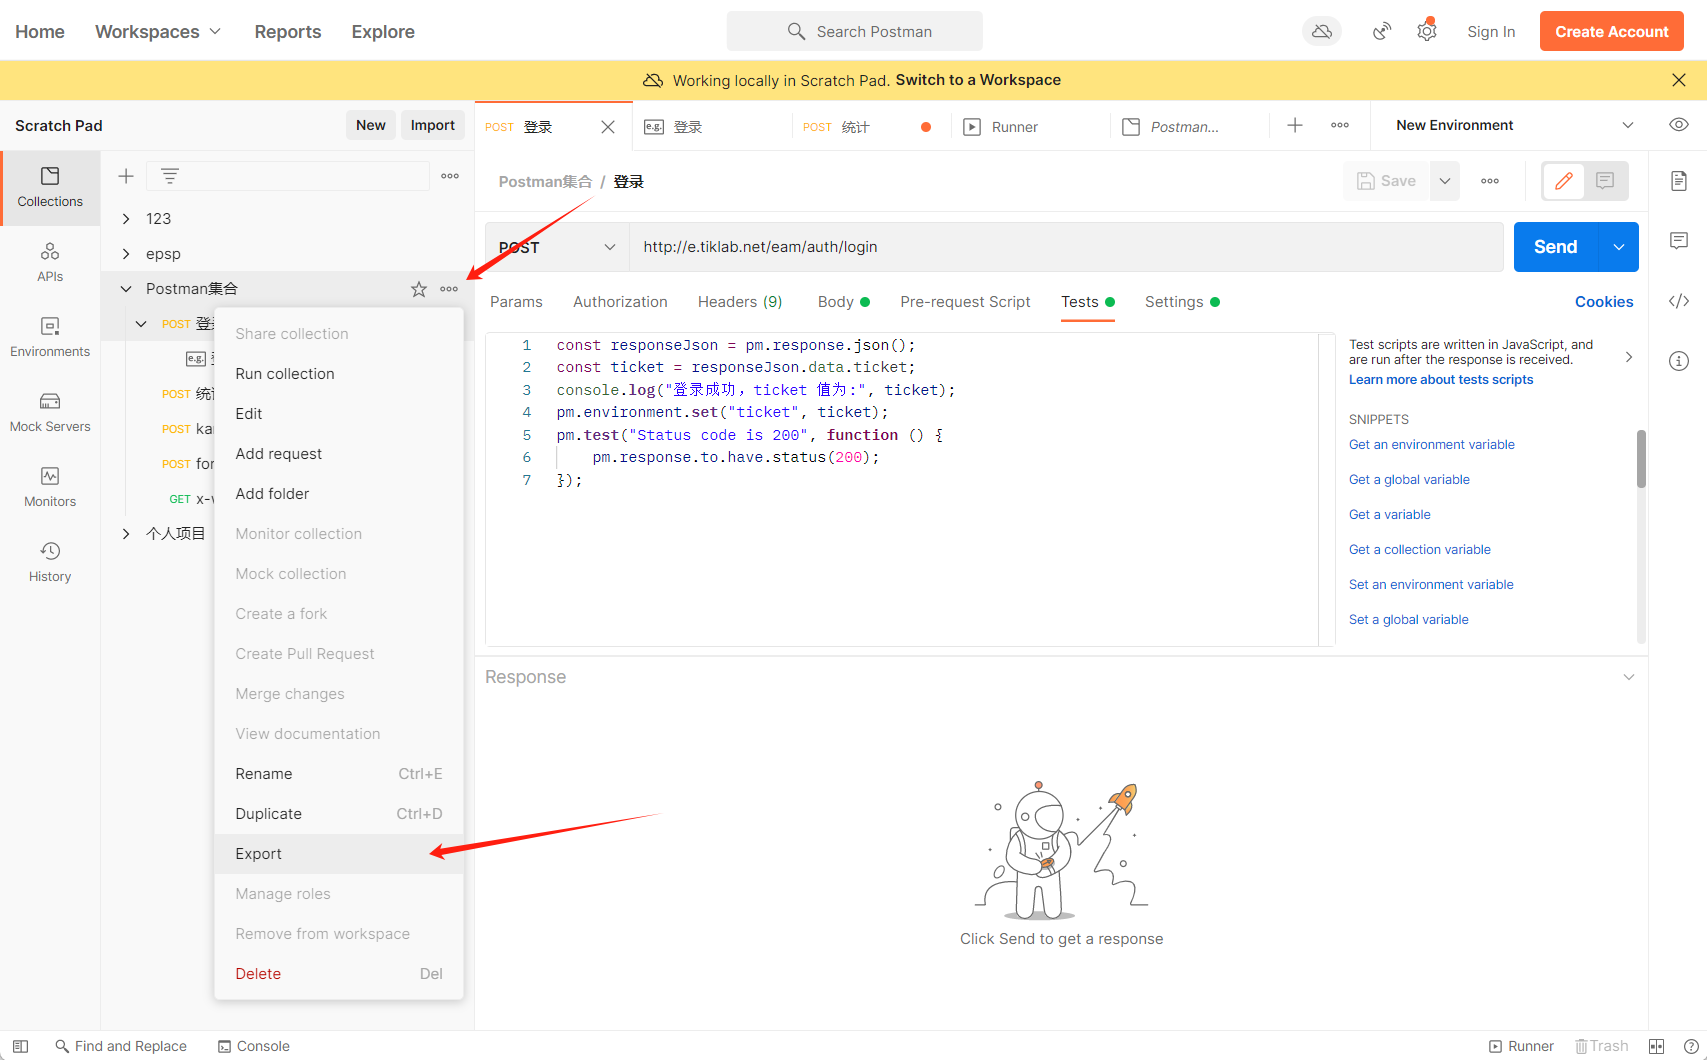Click the cloud sync offline icon

coord(1322,32)
